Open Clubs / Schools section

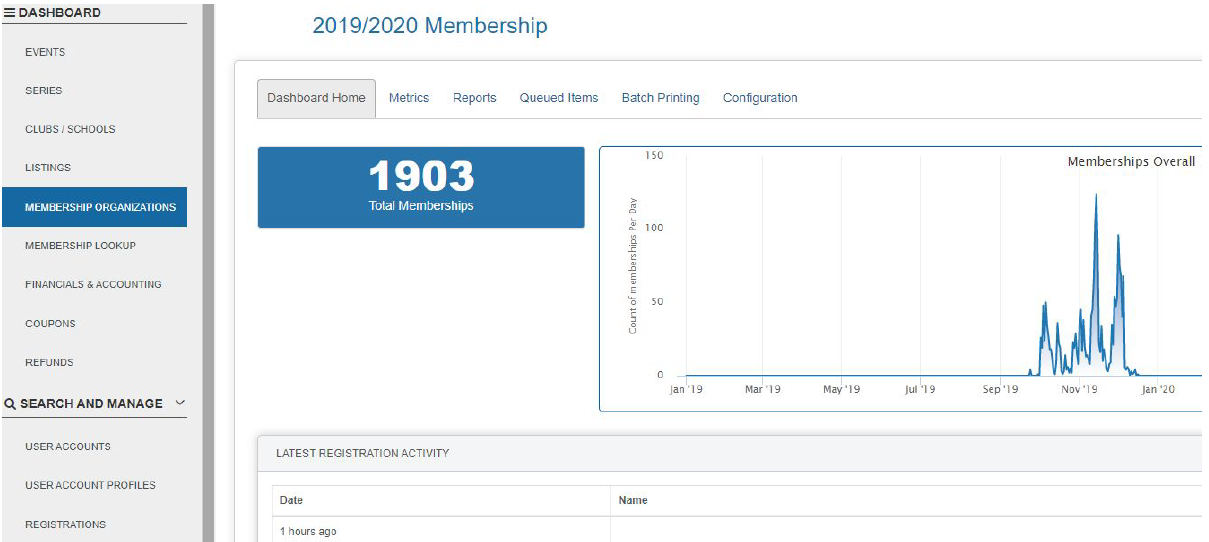[70, 129]
